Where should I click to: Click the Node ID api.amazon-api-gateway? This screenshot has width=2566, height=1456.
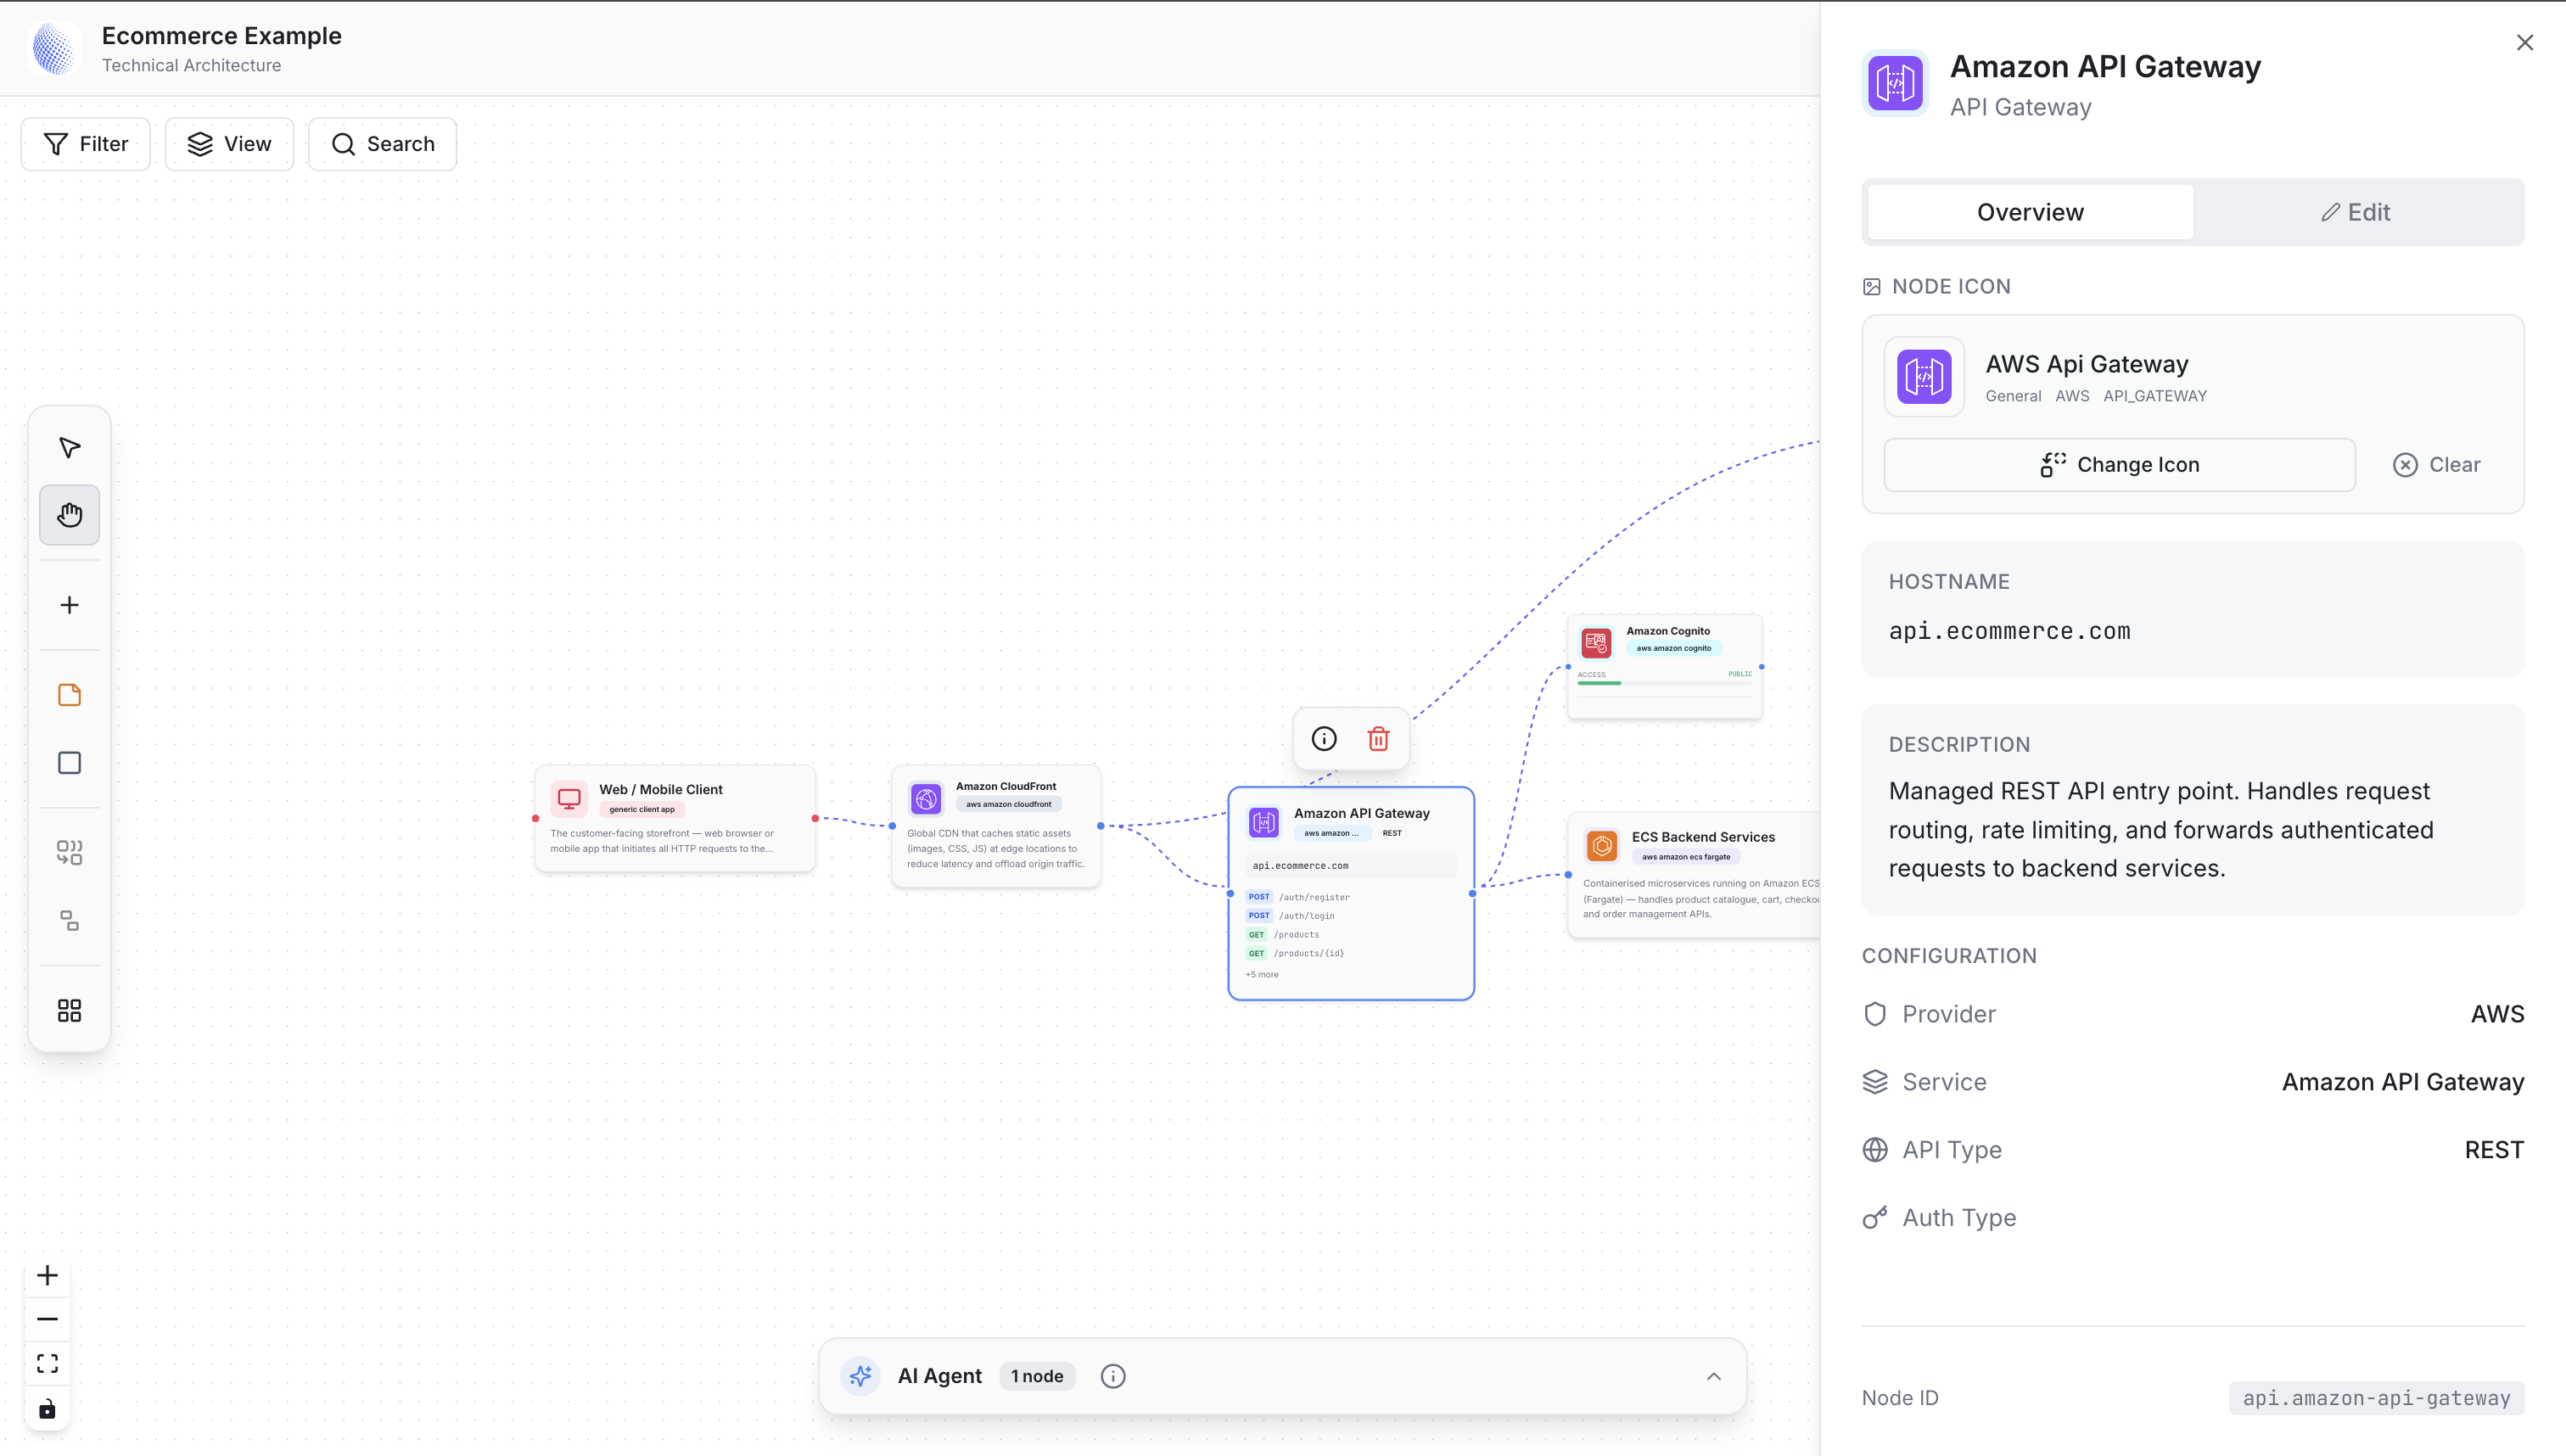pos(2376,1398)
